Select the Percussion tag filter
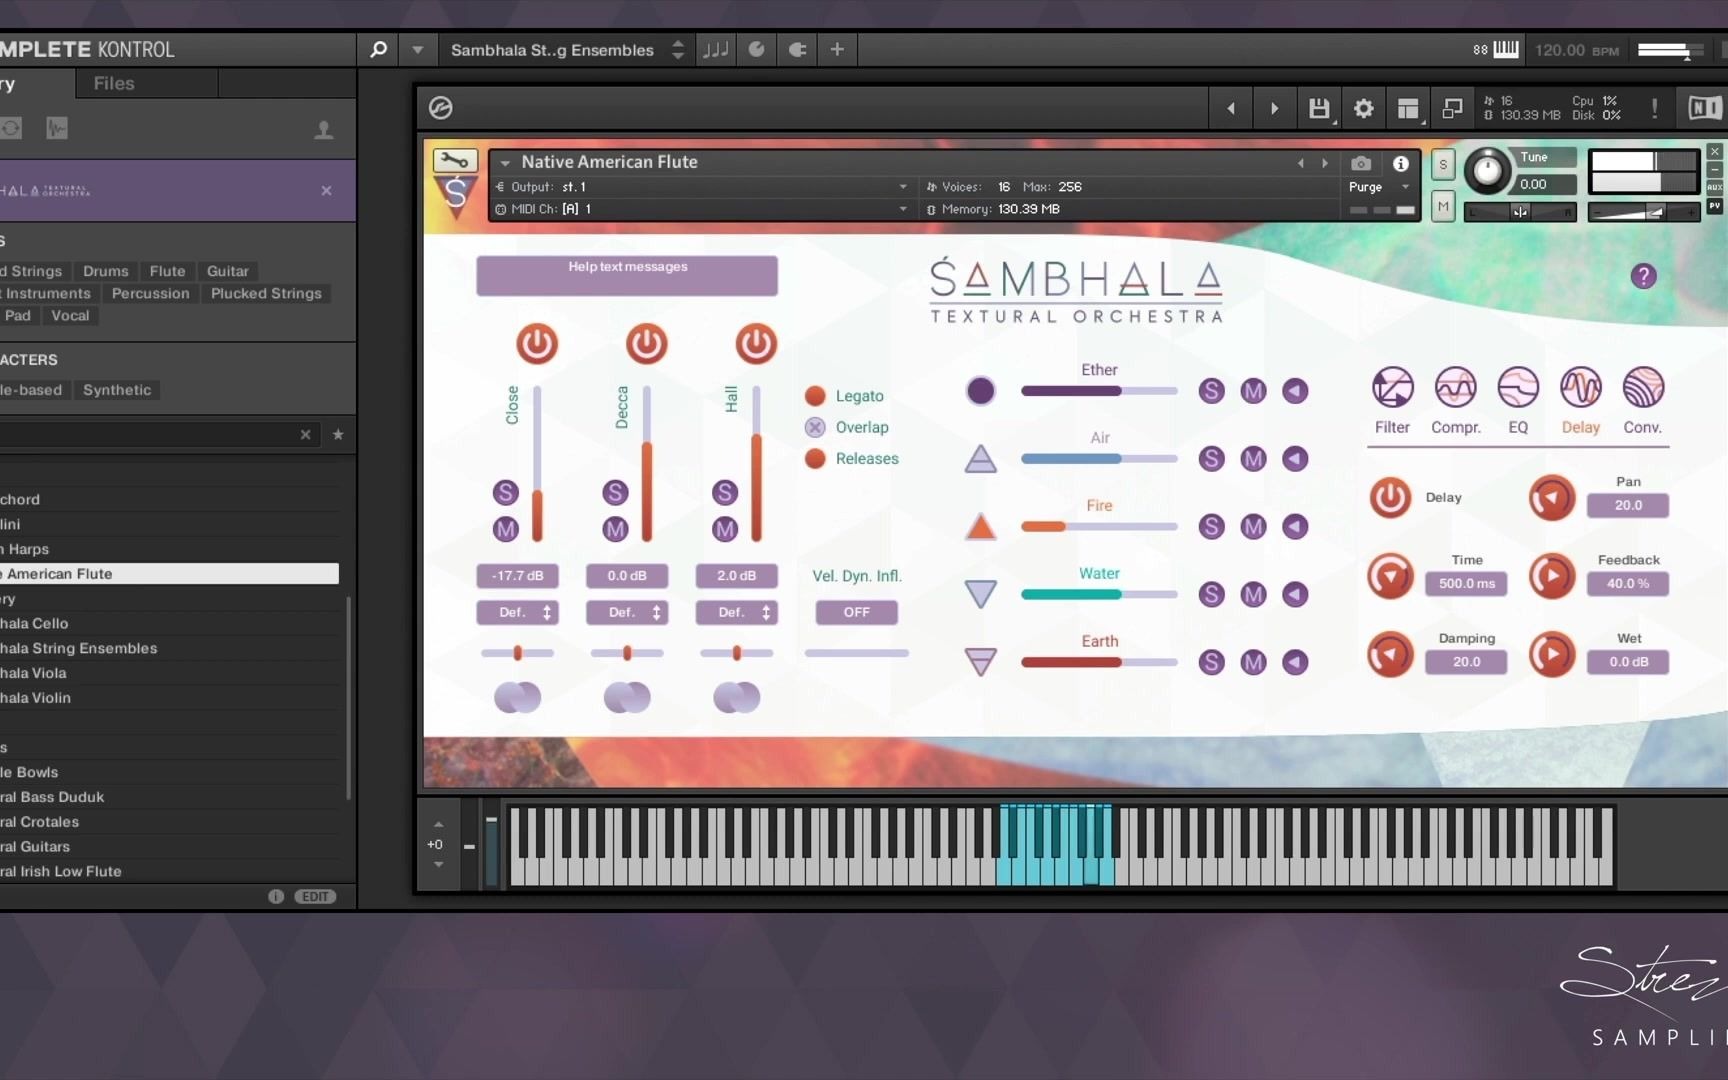1728x1080 pixels. (150, 293)
